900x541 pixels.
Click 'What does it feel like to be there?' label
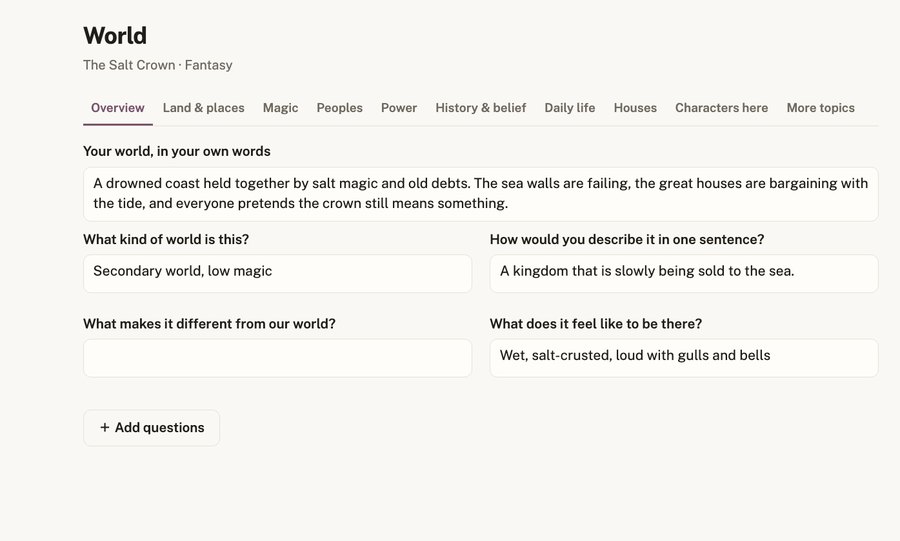click(595, 324)
